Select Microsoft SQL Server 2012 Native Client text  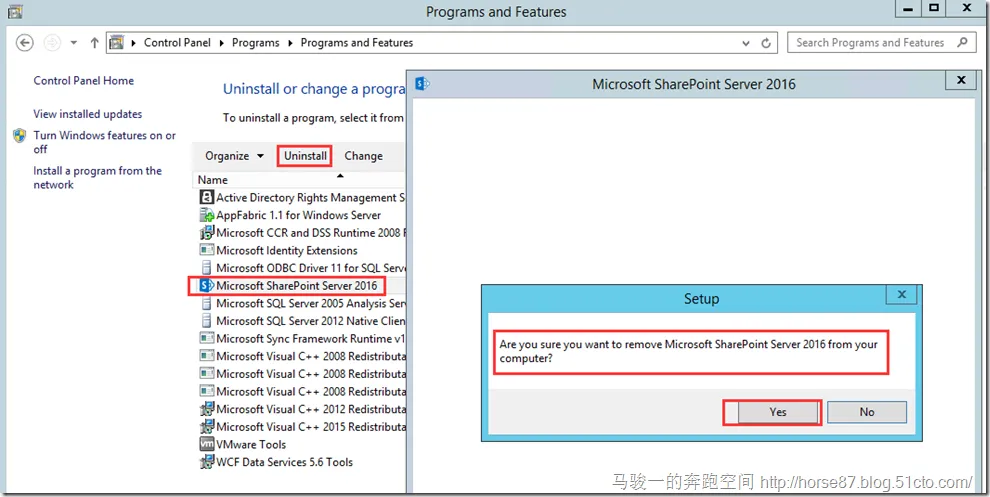tap(311, 321)
